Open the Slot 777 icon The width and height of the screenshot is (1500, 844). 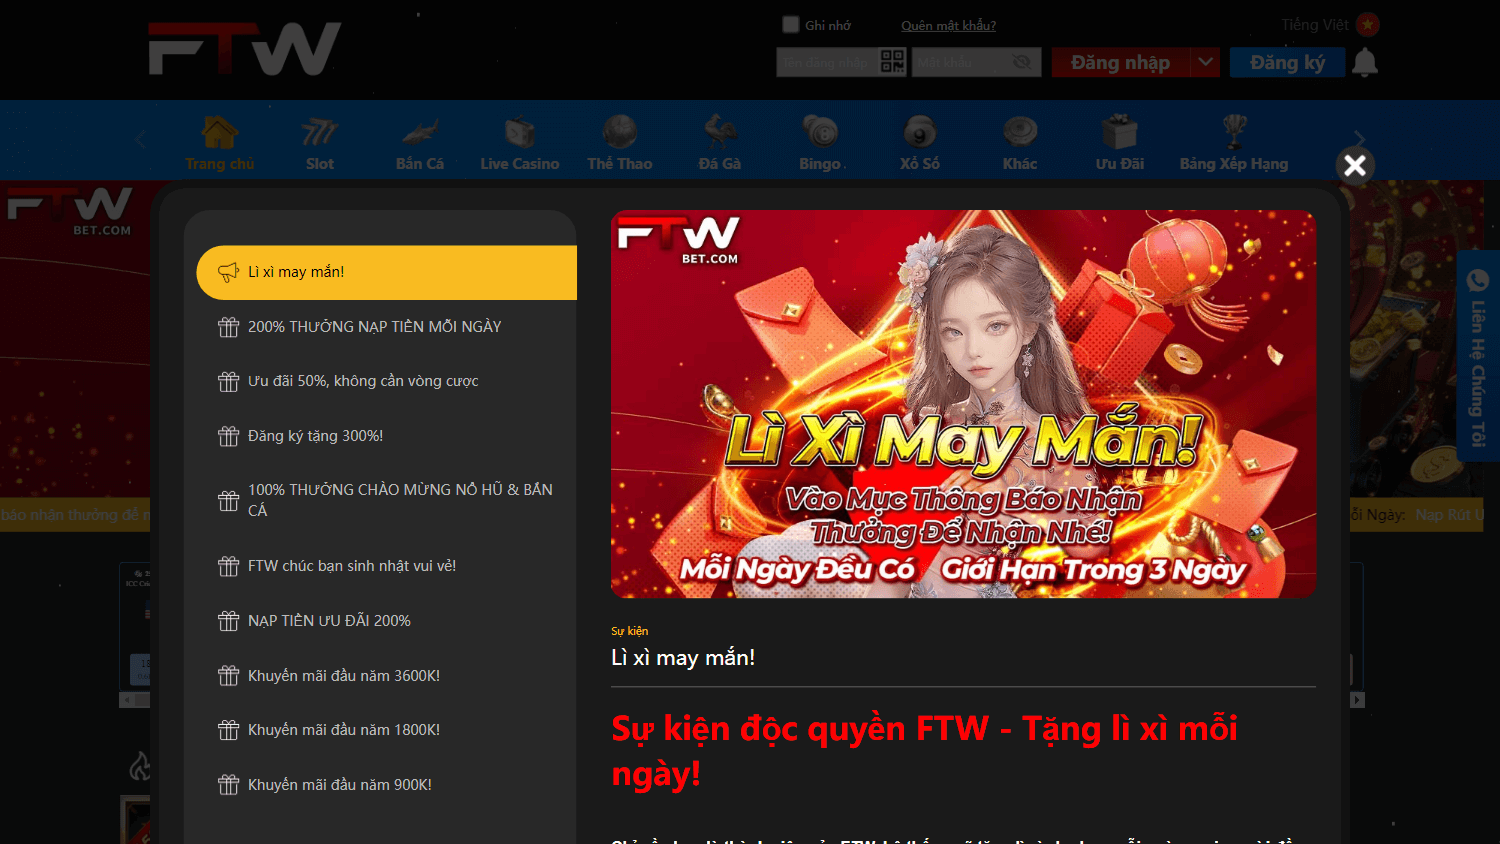click(x=320, y=132)
